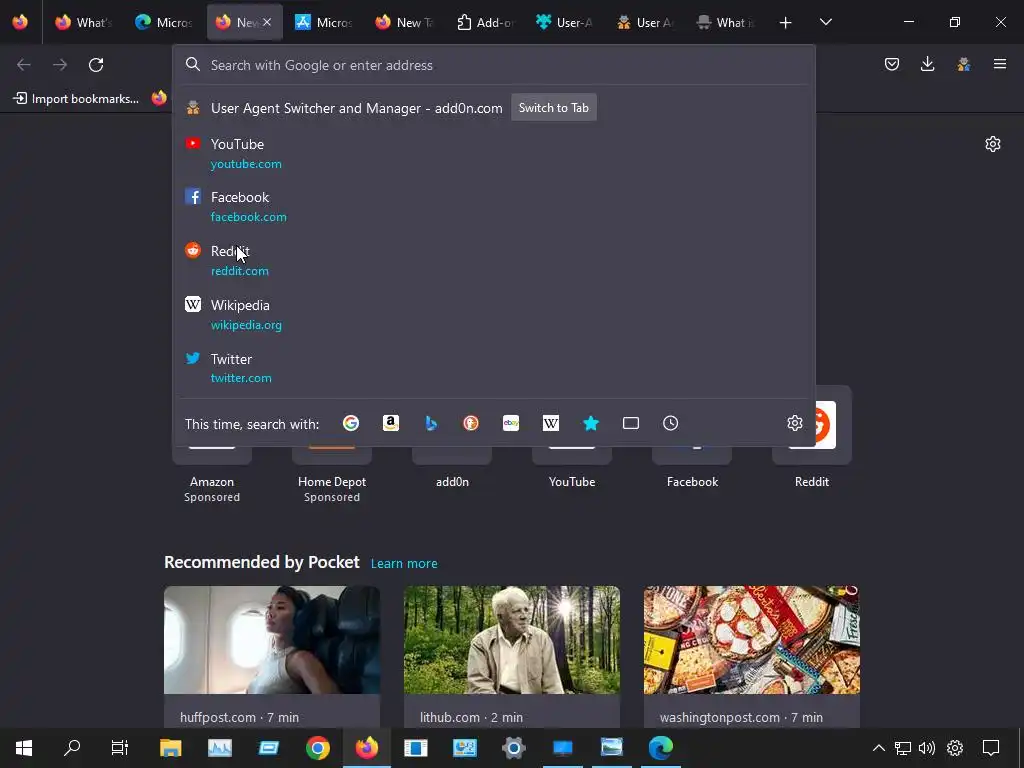1024x768 pixels.
Task: Close the active New Tab
Action: tap(267, 22)
